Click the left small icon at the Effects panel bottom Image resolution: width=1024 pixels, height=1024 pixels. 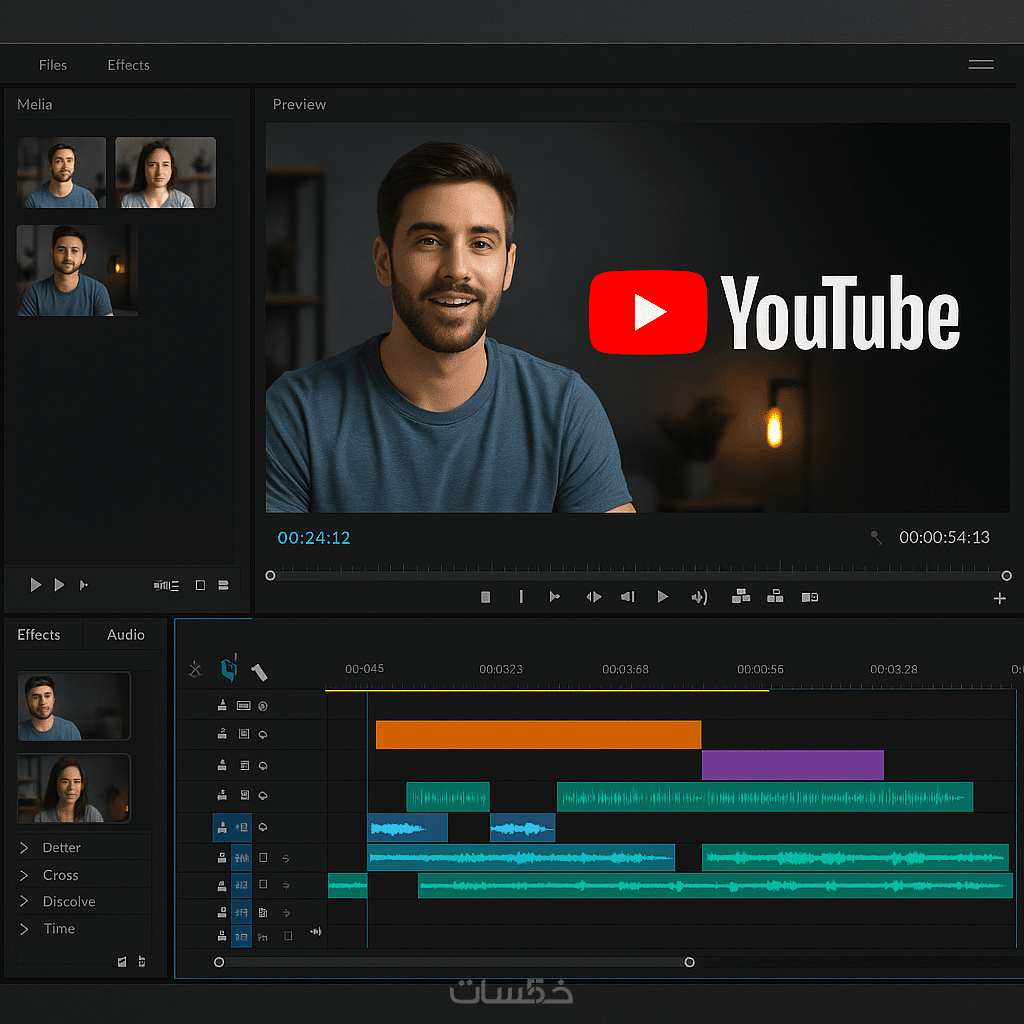[122, 961]
